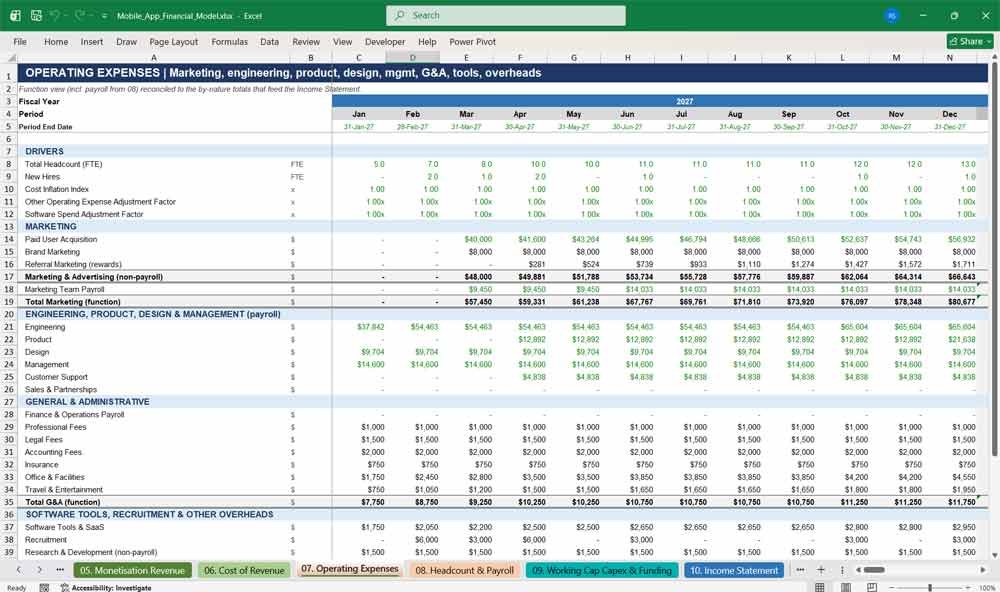Add a new sheet with plus icon
This screenshot has width=1000, height=592.
[821, 570]
